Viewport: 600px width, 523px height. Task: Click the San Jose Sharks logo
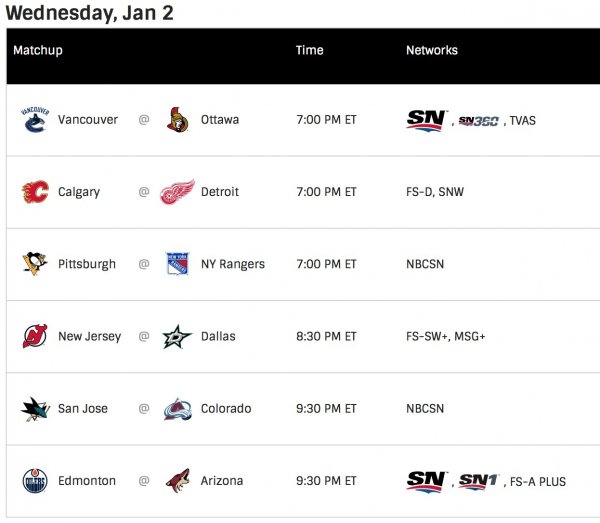click(34, 409)
